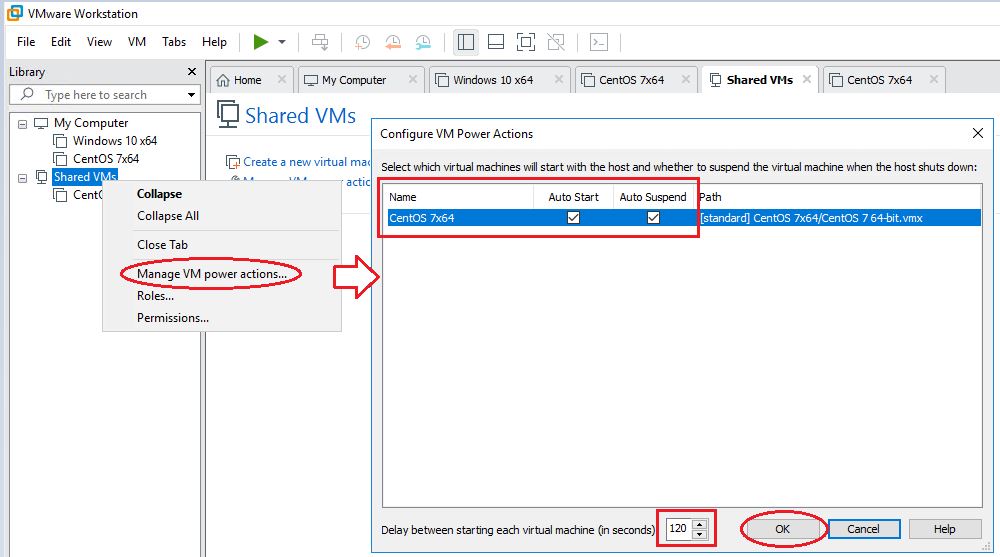Image resolution: width=1000 pixels, height=557 pixels.
Task: Select the CentOS 7x64 name cell in the dialog
Action: coord(422,218)
